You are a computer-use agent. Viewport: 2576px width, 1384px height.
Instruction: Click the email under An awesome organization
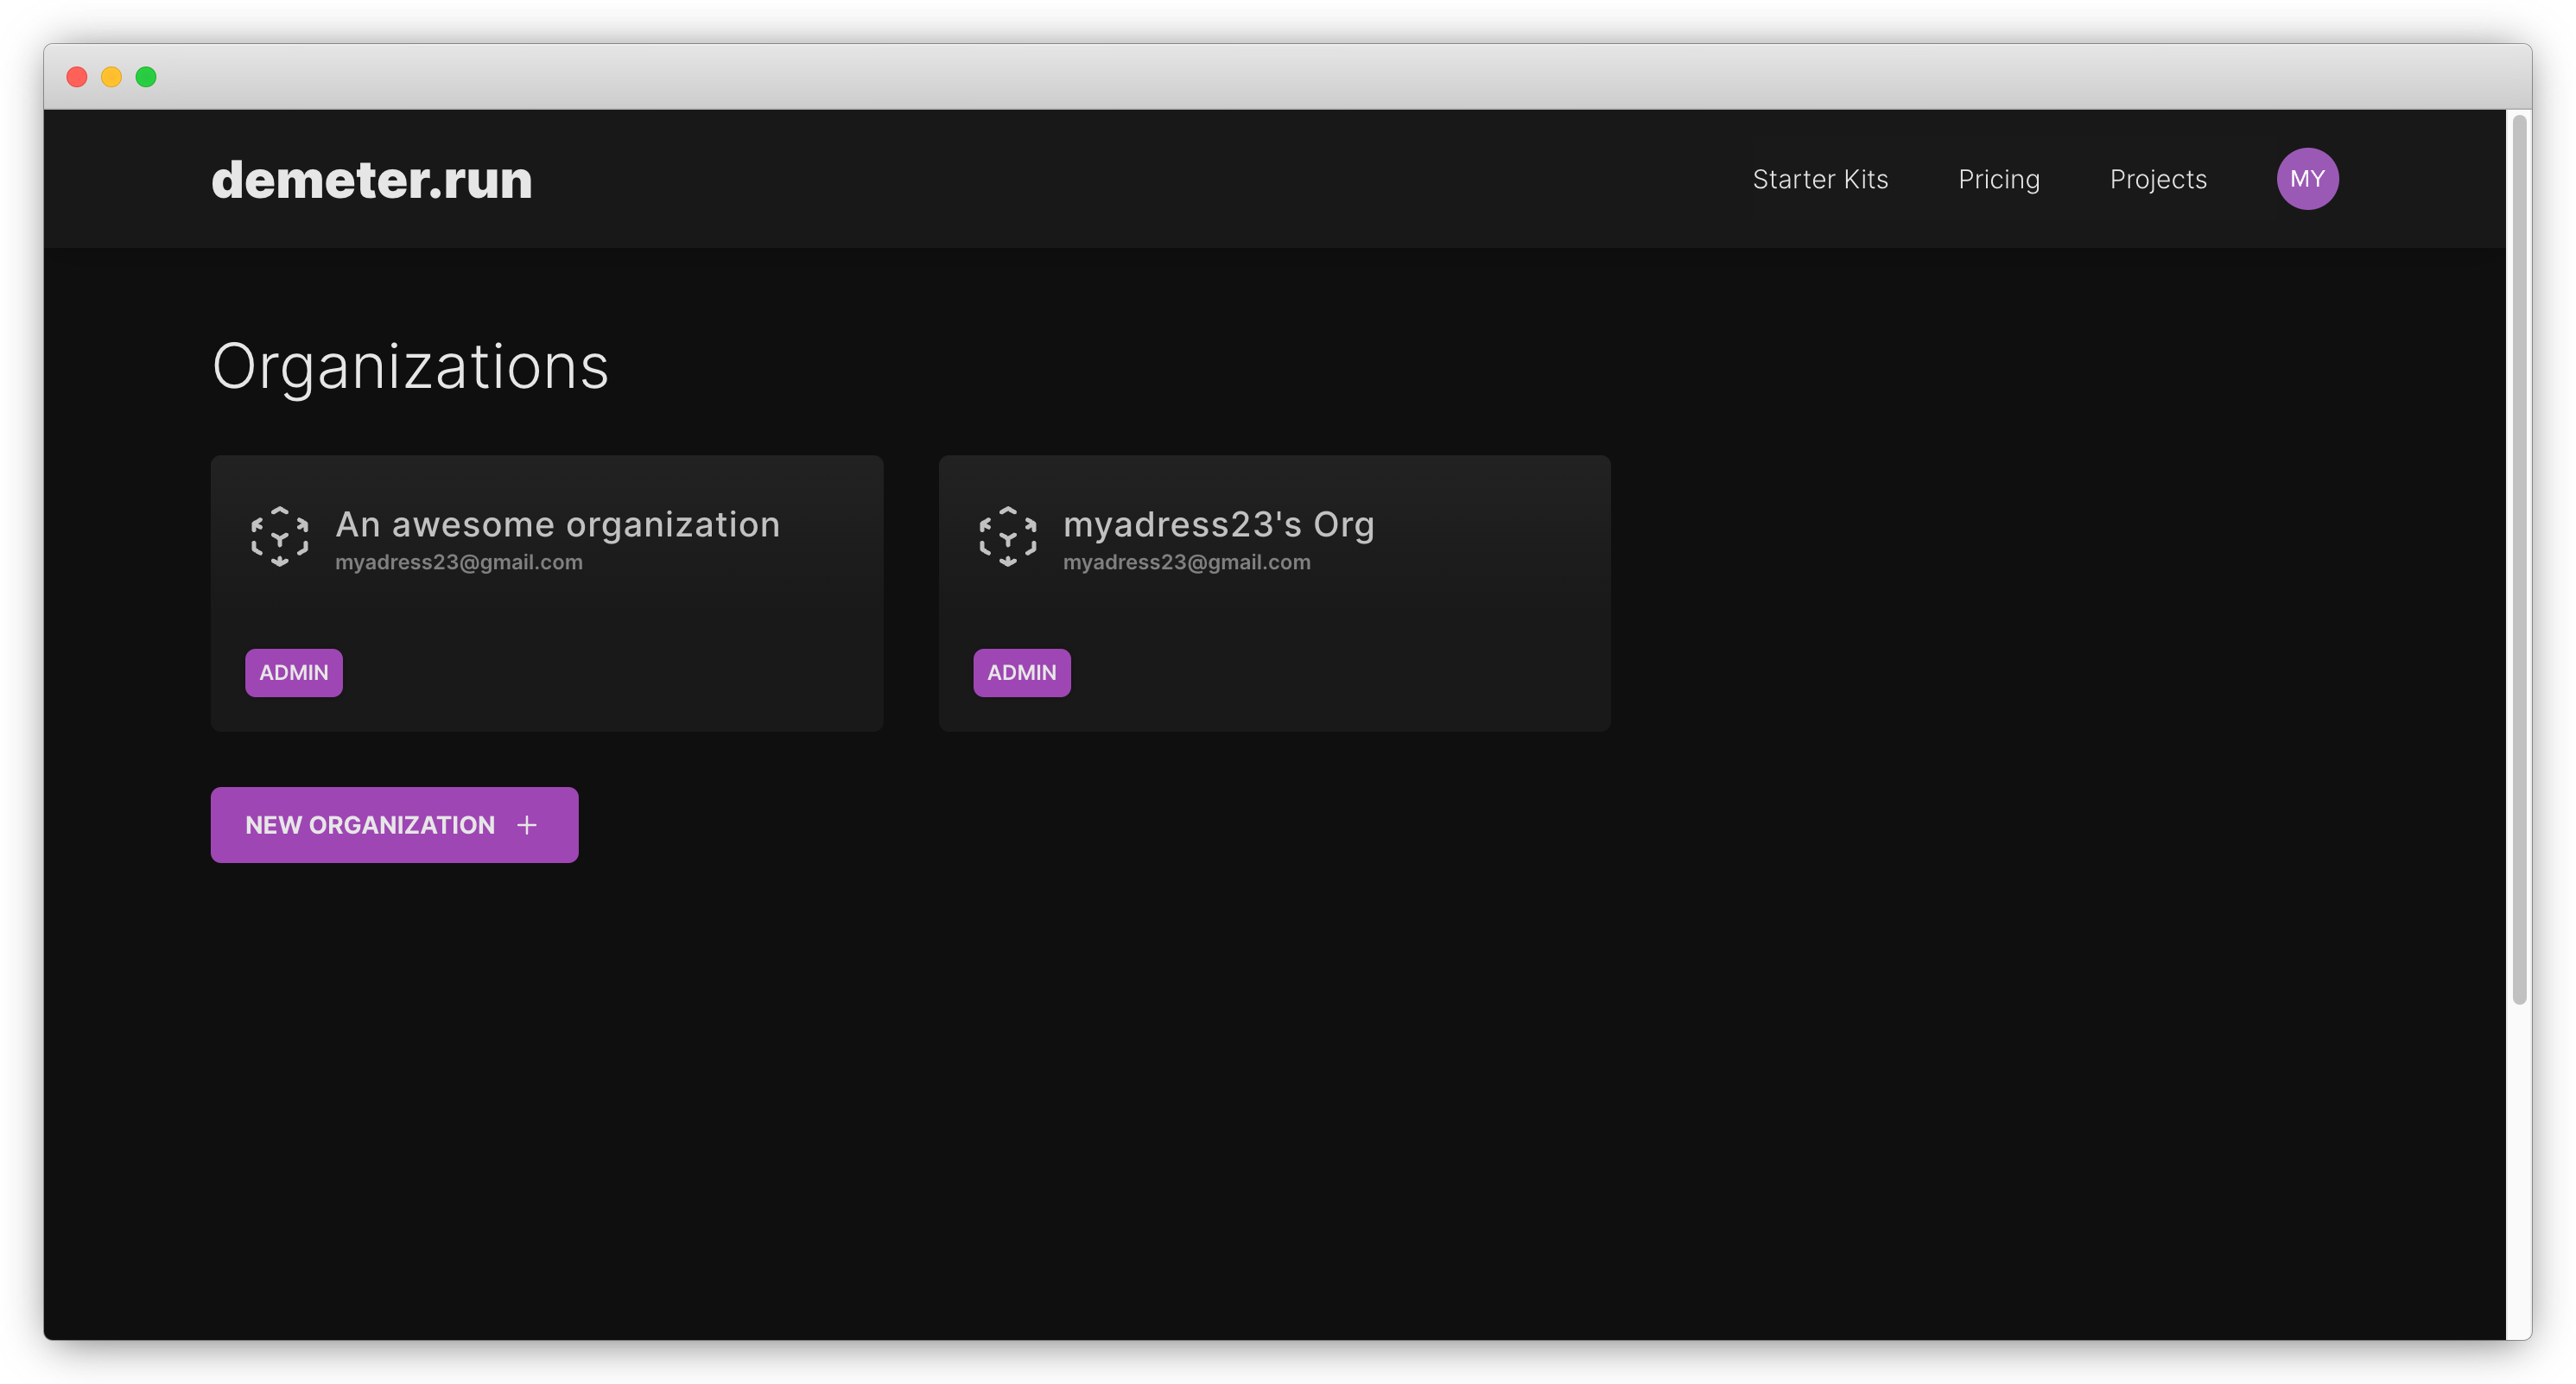(x=459, y=562)
